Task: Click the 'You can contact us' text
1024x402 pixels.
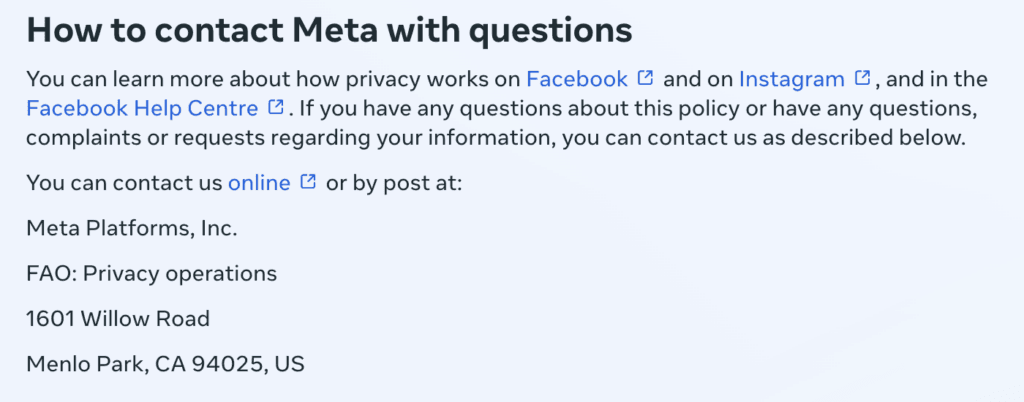Action: pos(124,184)
